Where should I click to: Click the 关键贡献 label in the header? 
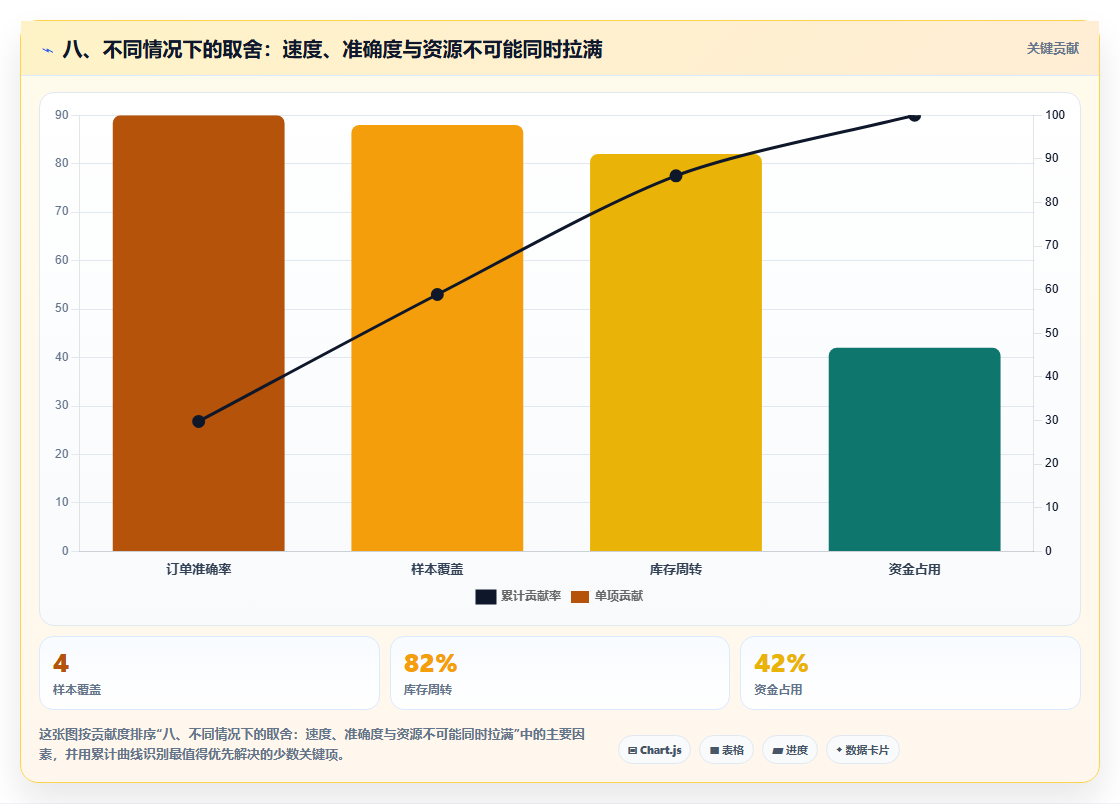[1052, 49]
